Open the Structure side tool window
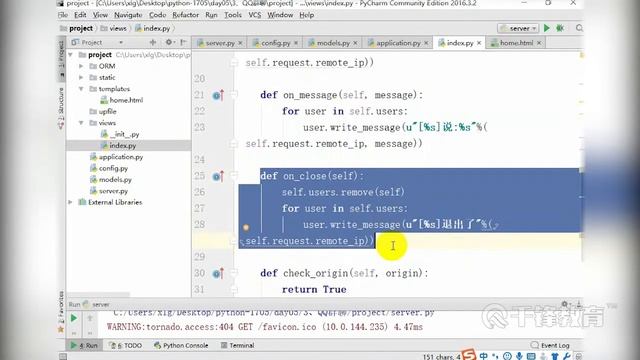Screen dimensions: 640x360 [x=61, y=108]
